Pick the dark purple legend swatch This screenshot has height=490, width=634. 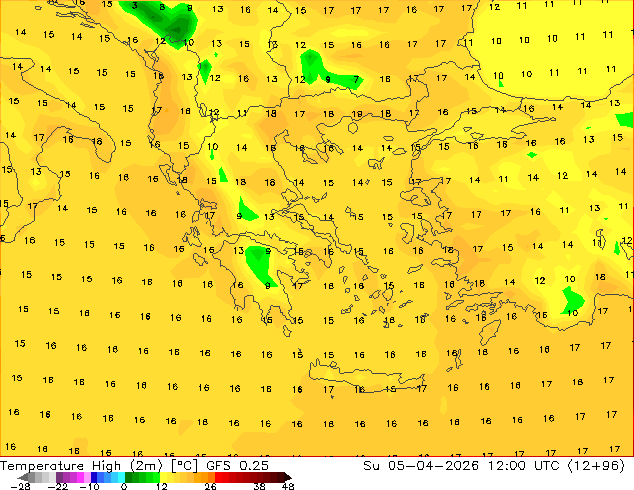pos(59,477)
